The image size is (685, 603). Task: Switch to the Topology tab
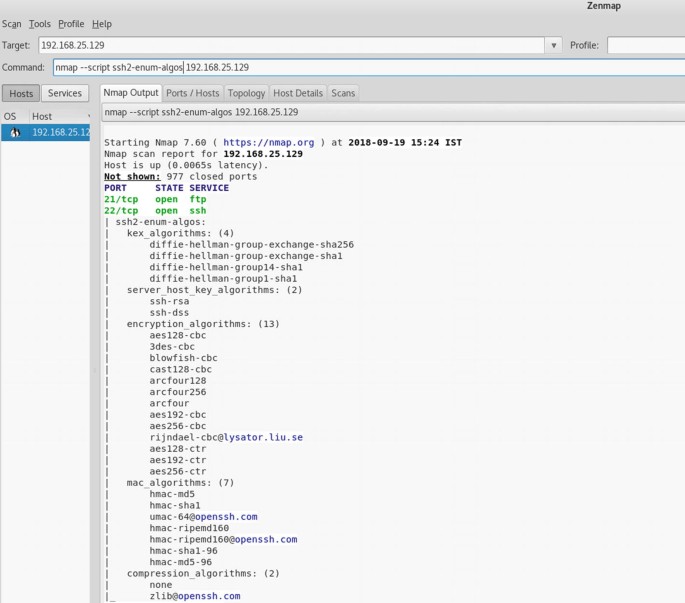[x=246, y=93]
